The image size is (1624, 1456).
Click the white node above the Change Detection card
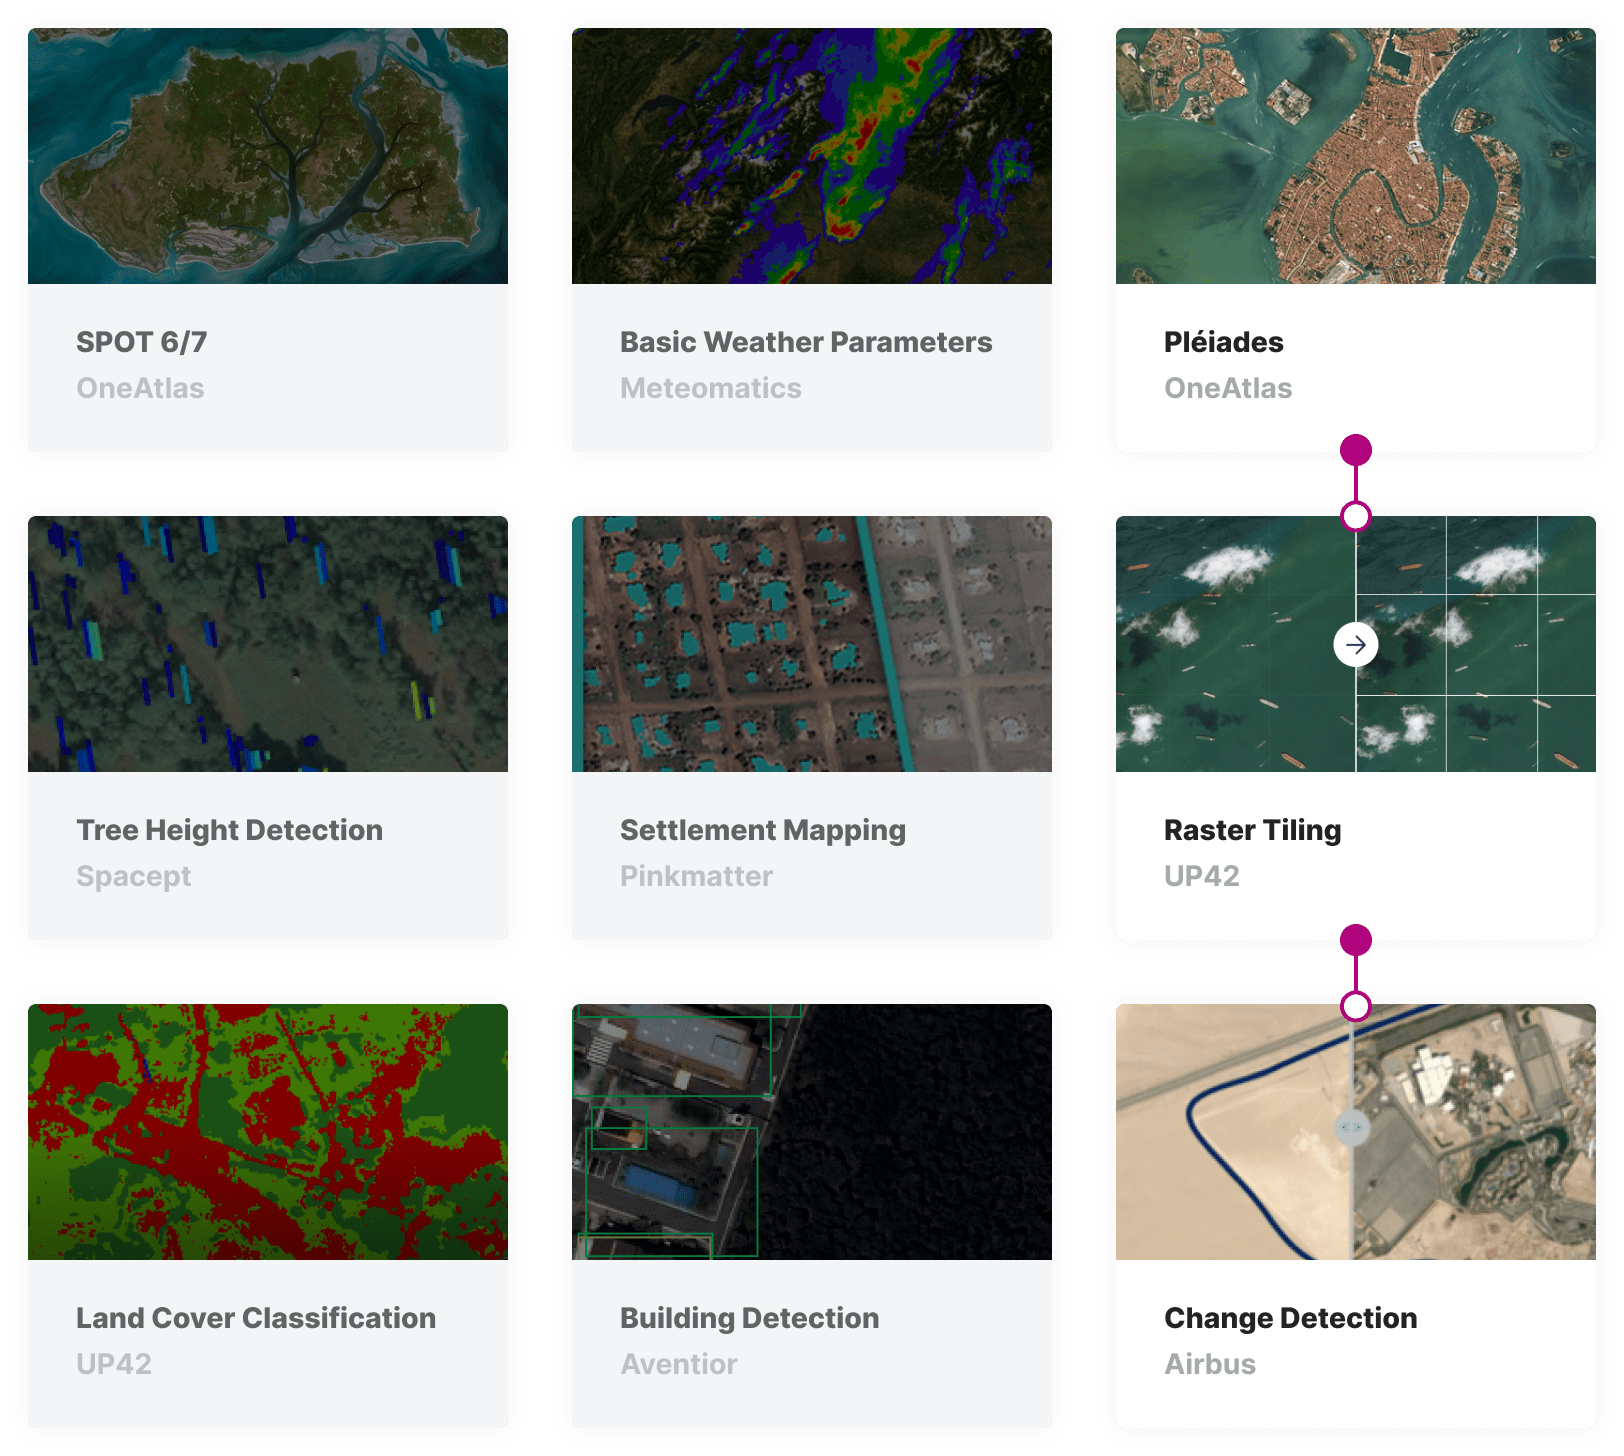(1356, 1009)
